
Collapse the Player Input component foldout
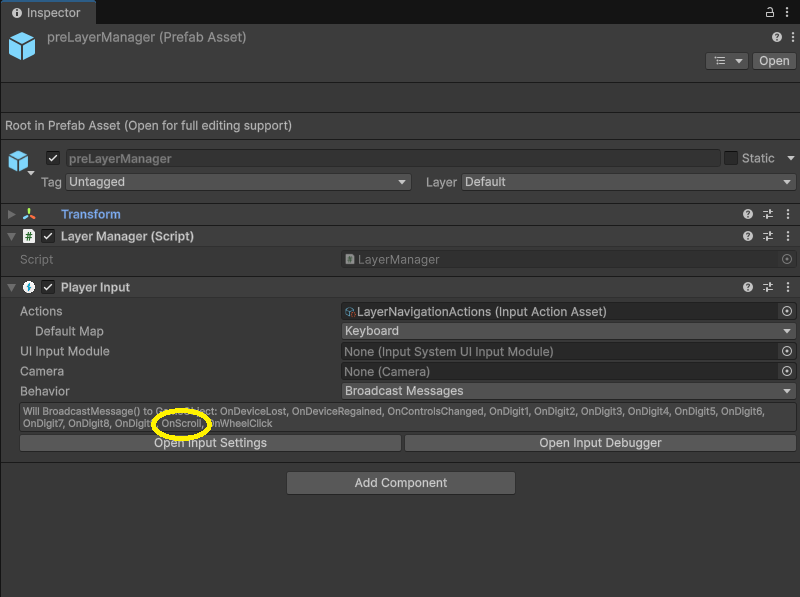9,287
